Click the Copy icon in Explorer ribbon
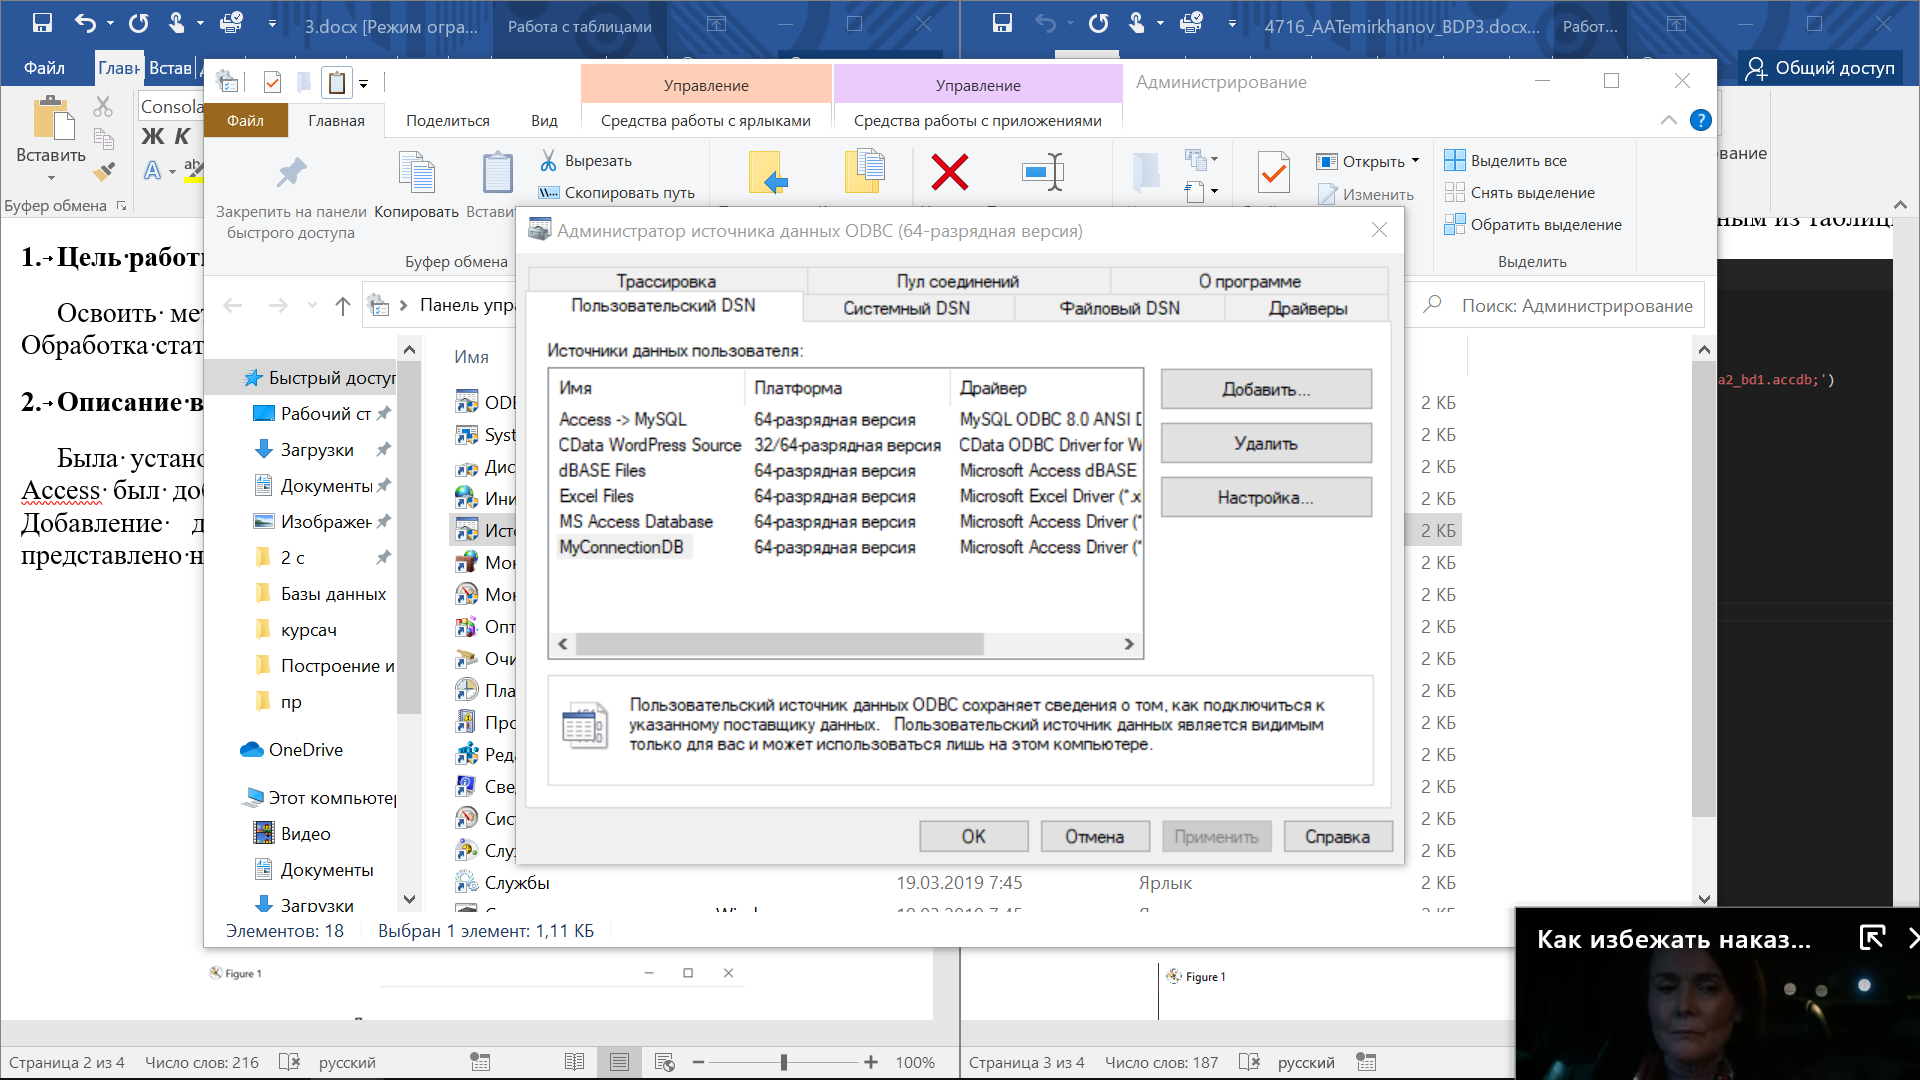 pos(416,172)
